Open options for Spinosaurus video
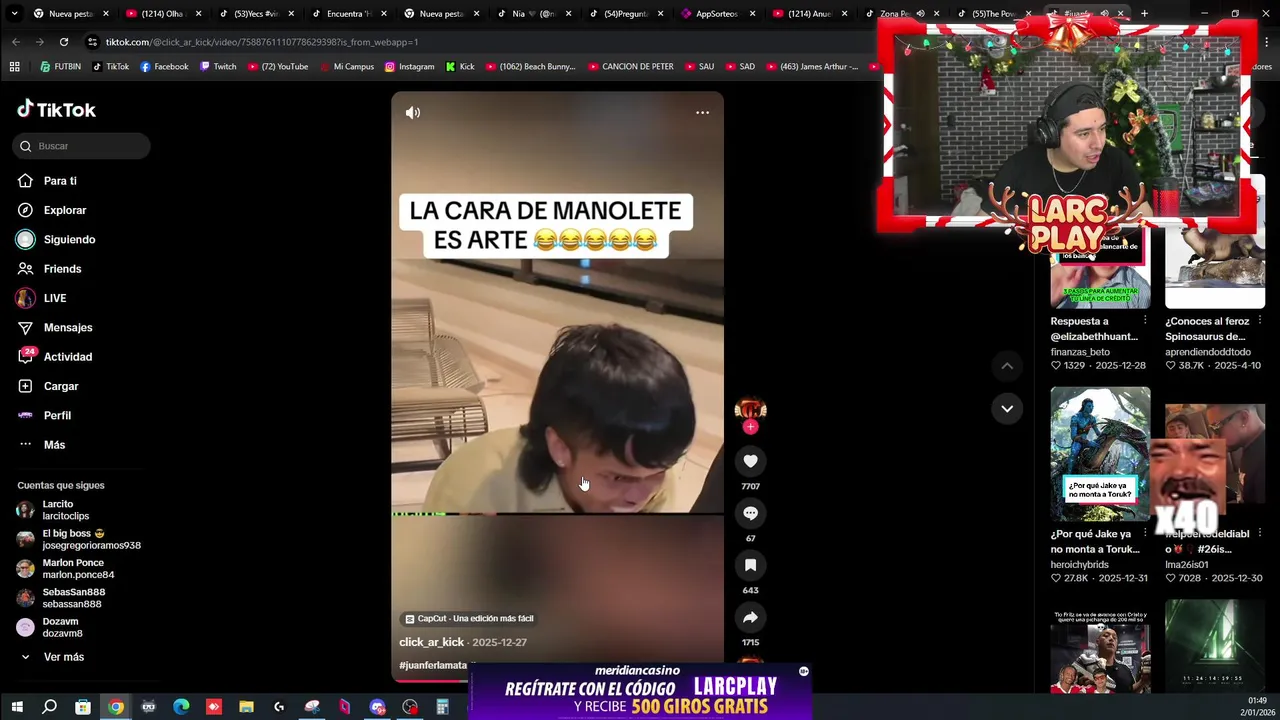Screen dimensions: 1280x720 [1259, 320]
